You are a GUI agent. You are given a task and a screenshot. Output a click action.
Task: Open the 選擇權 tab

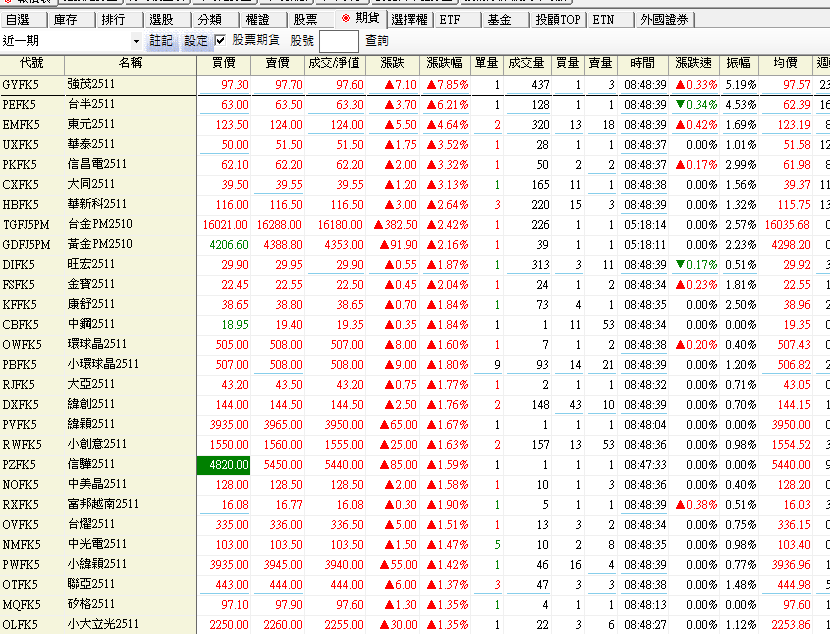pos(410,19)
